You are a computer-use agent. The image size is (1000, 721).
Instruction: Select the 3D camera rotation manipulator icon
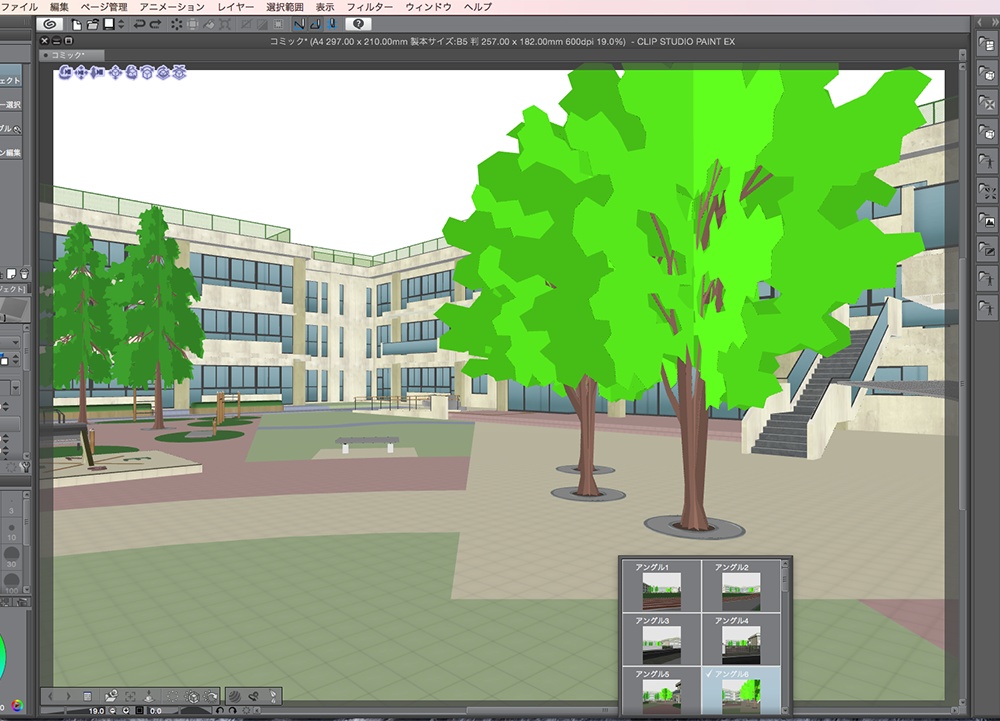click(64, 74)
